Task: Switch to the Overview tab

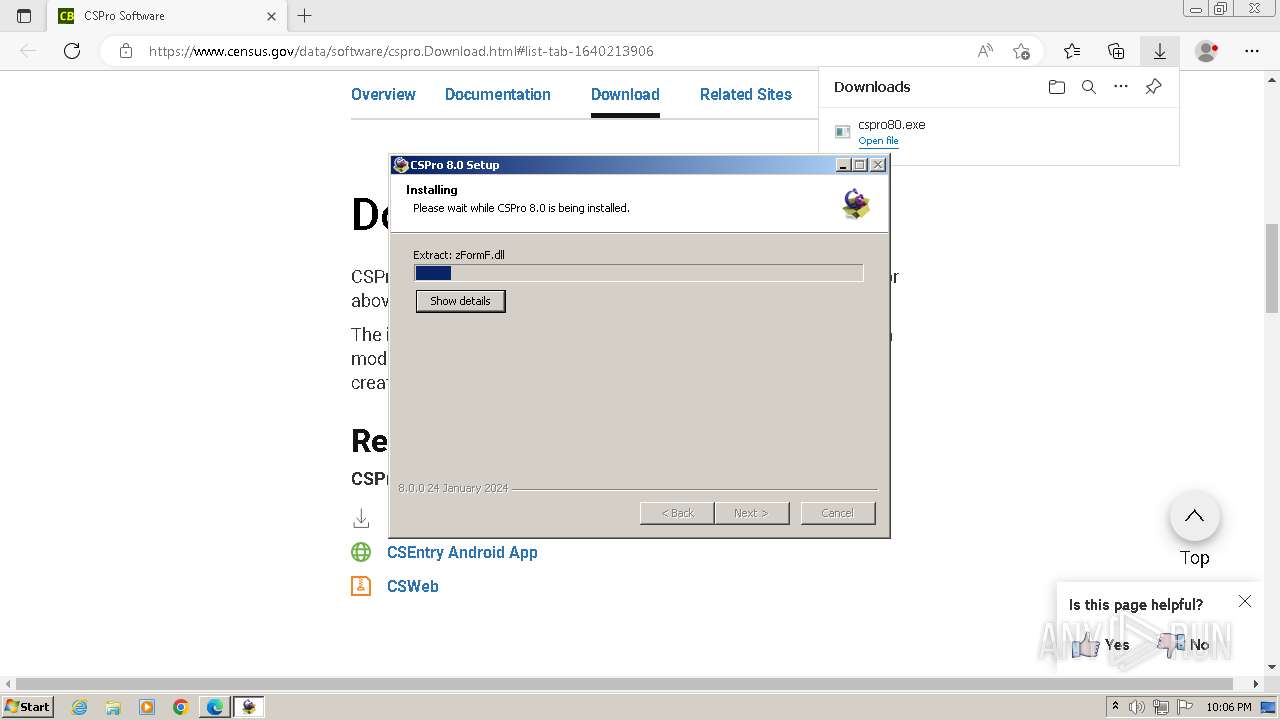Action: pos(383,94)
